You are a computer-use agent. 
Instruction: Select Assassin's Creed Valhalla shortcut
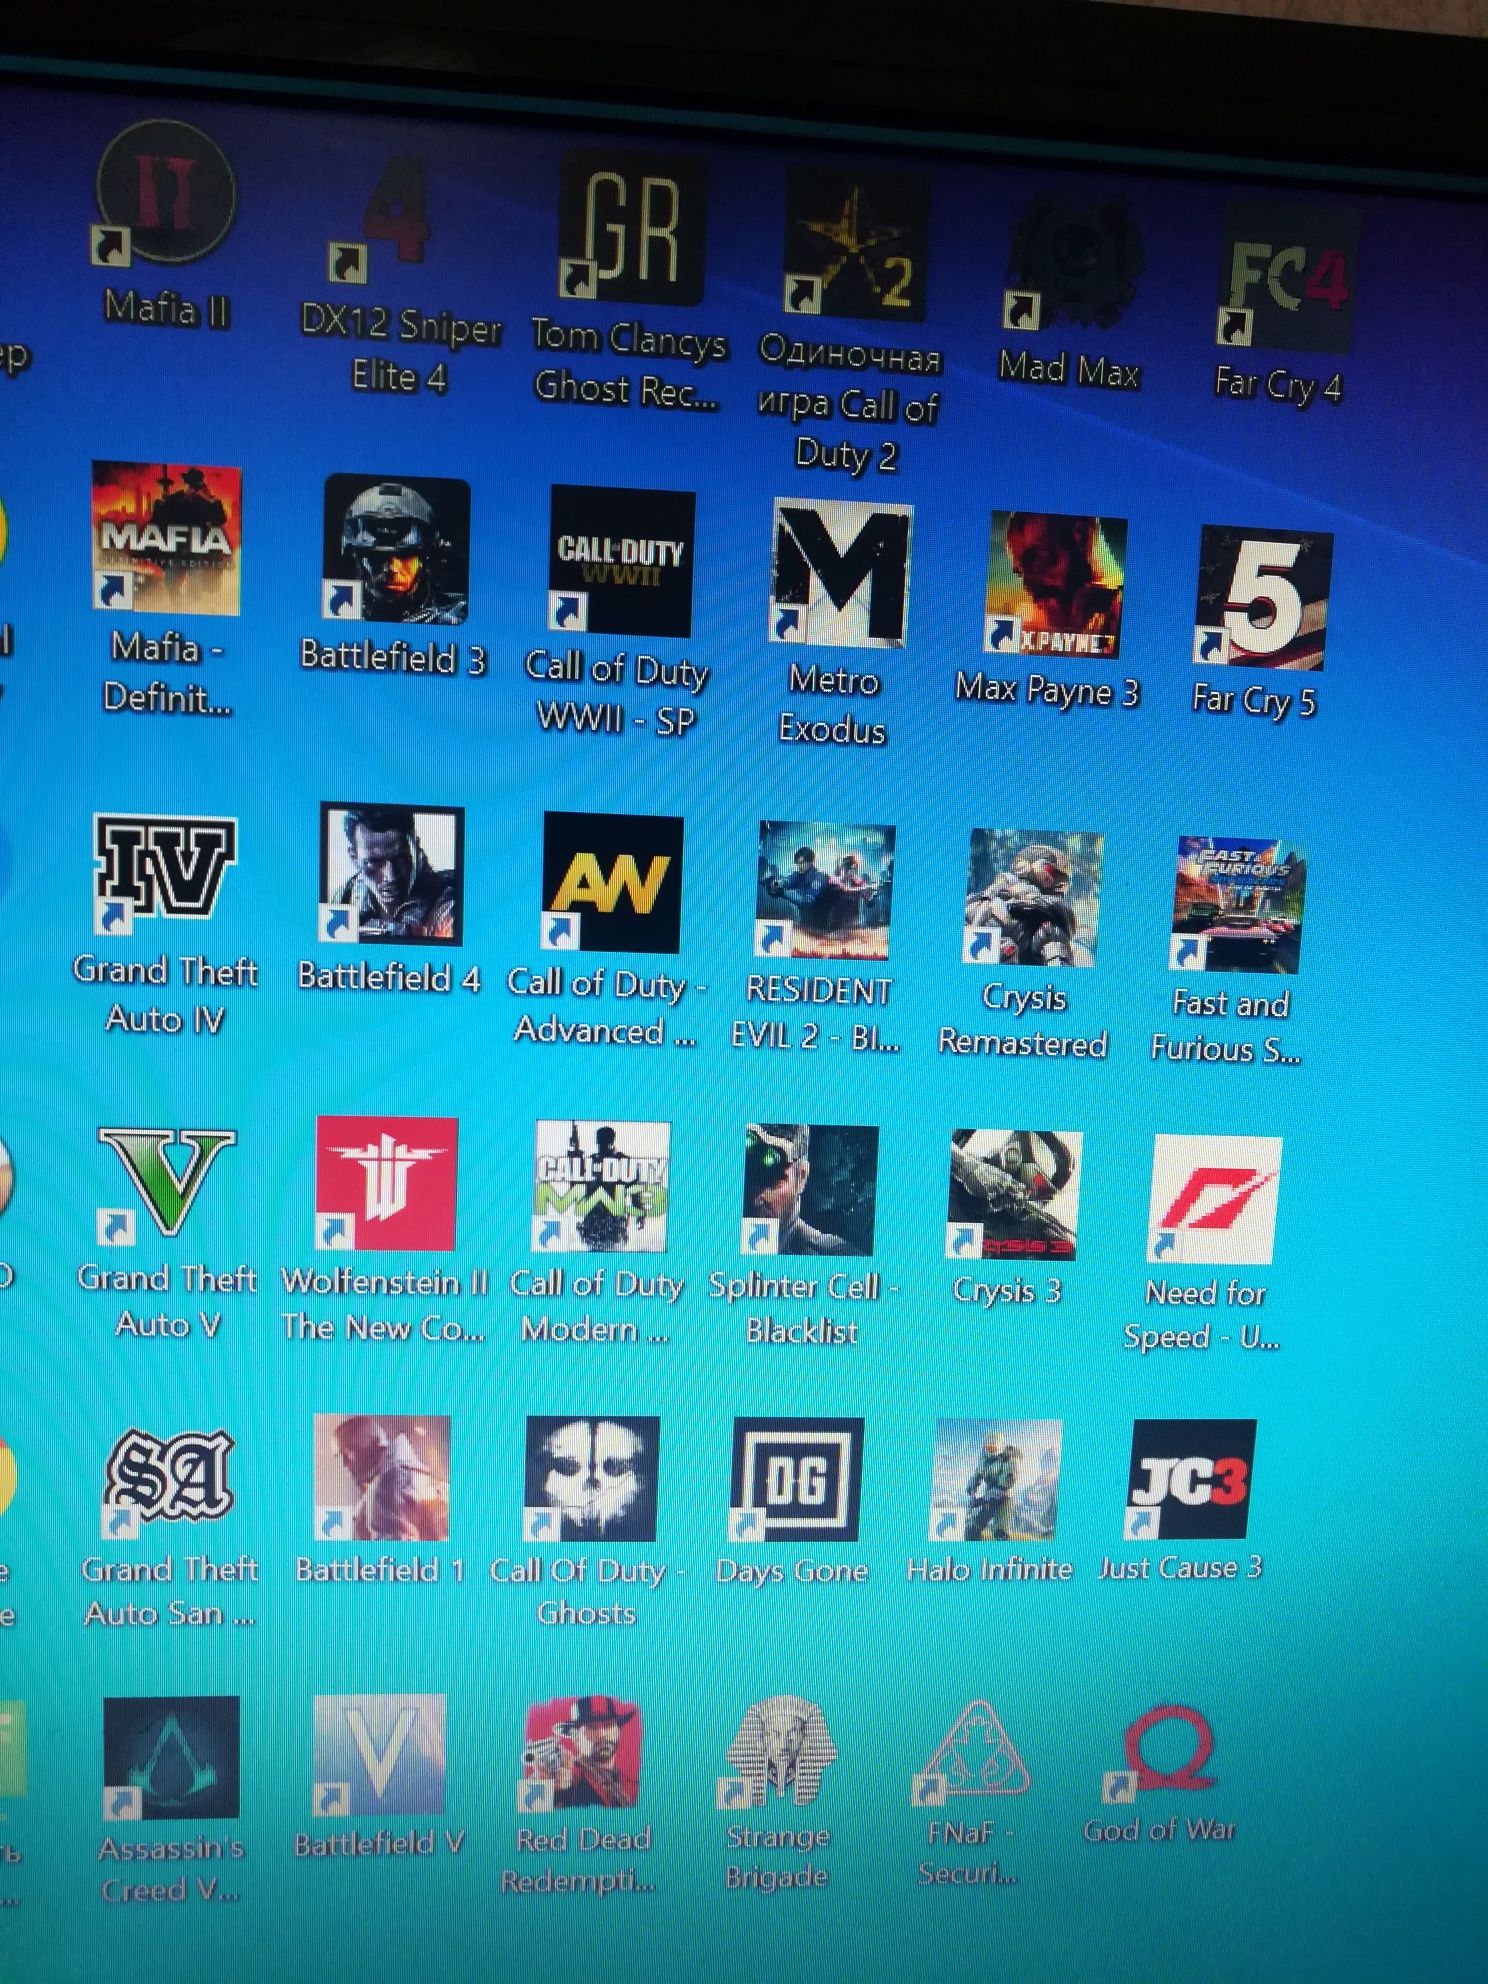171,1756
